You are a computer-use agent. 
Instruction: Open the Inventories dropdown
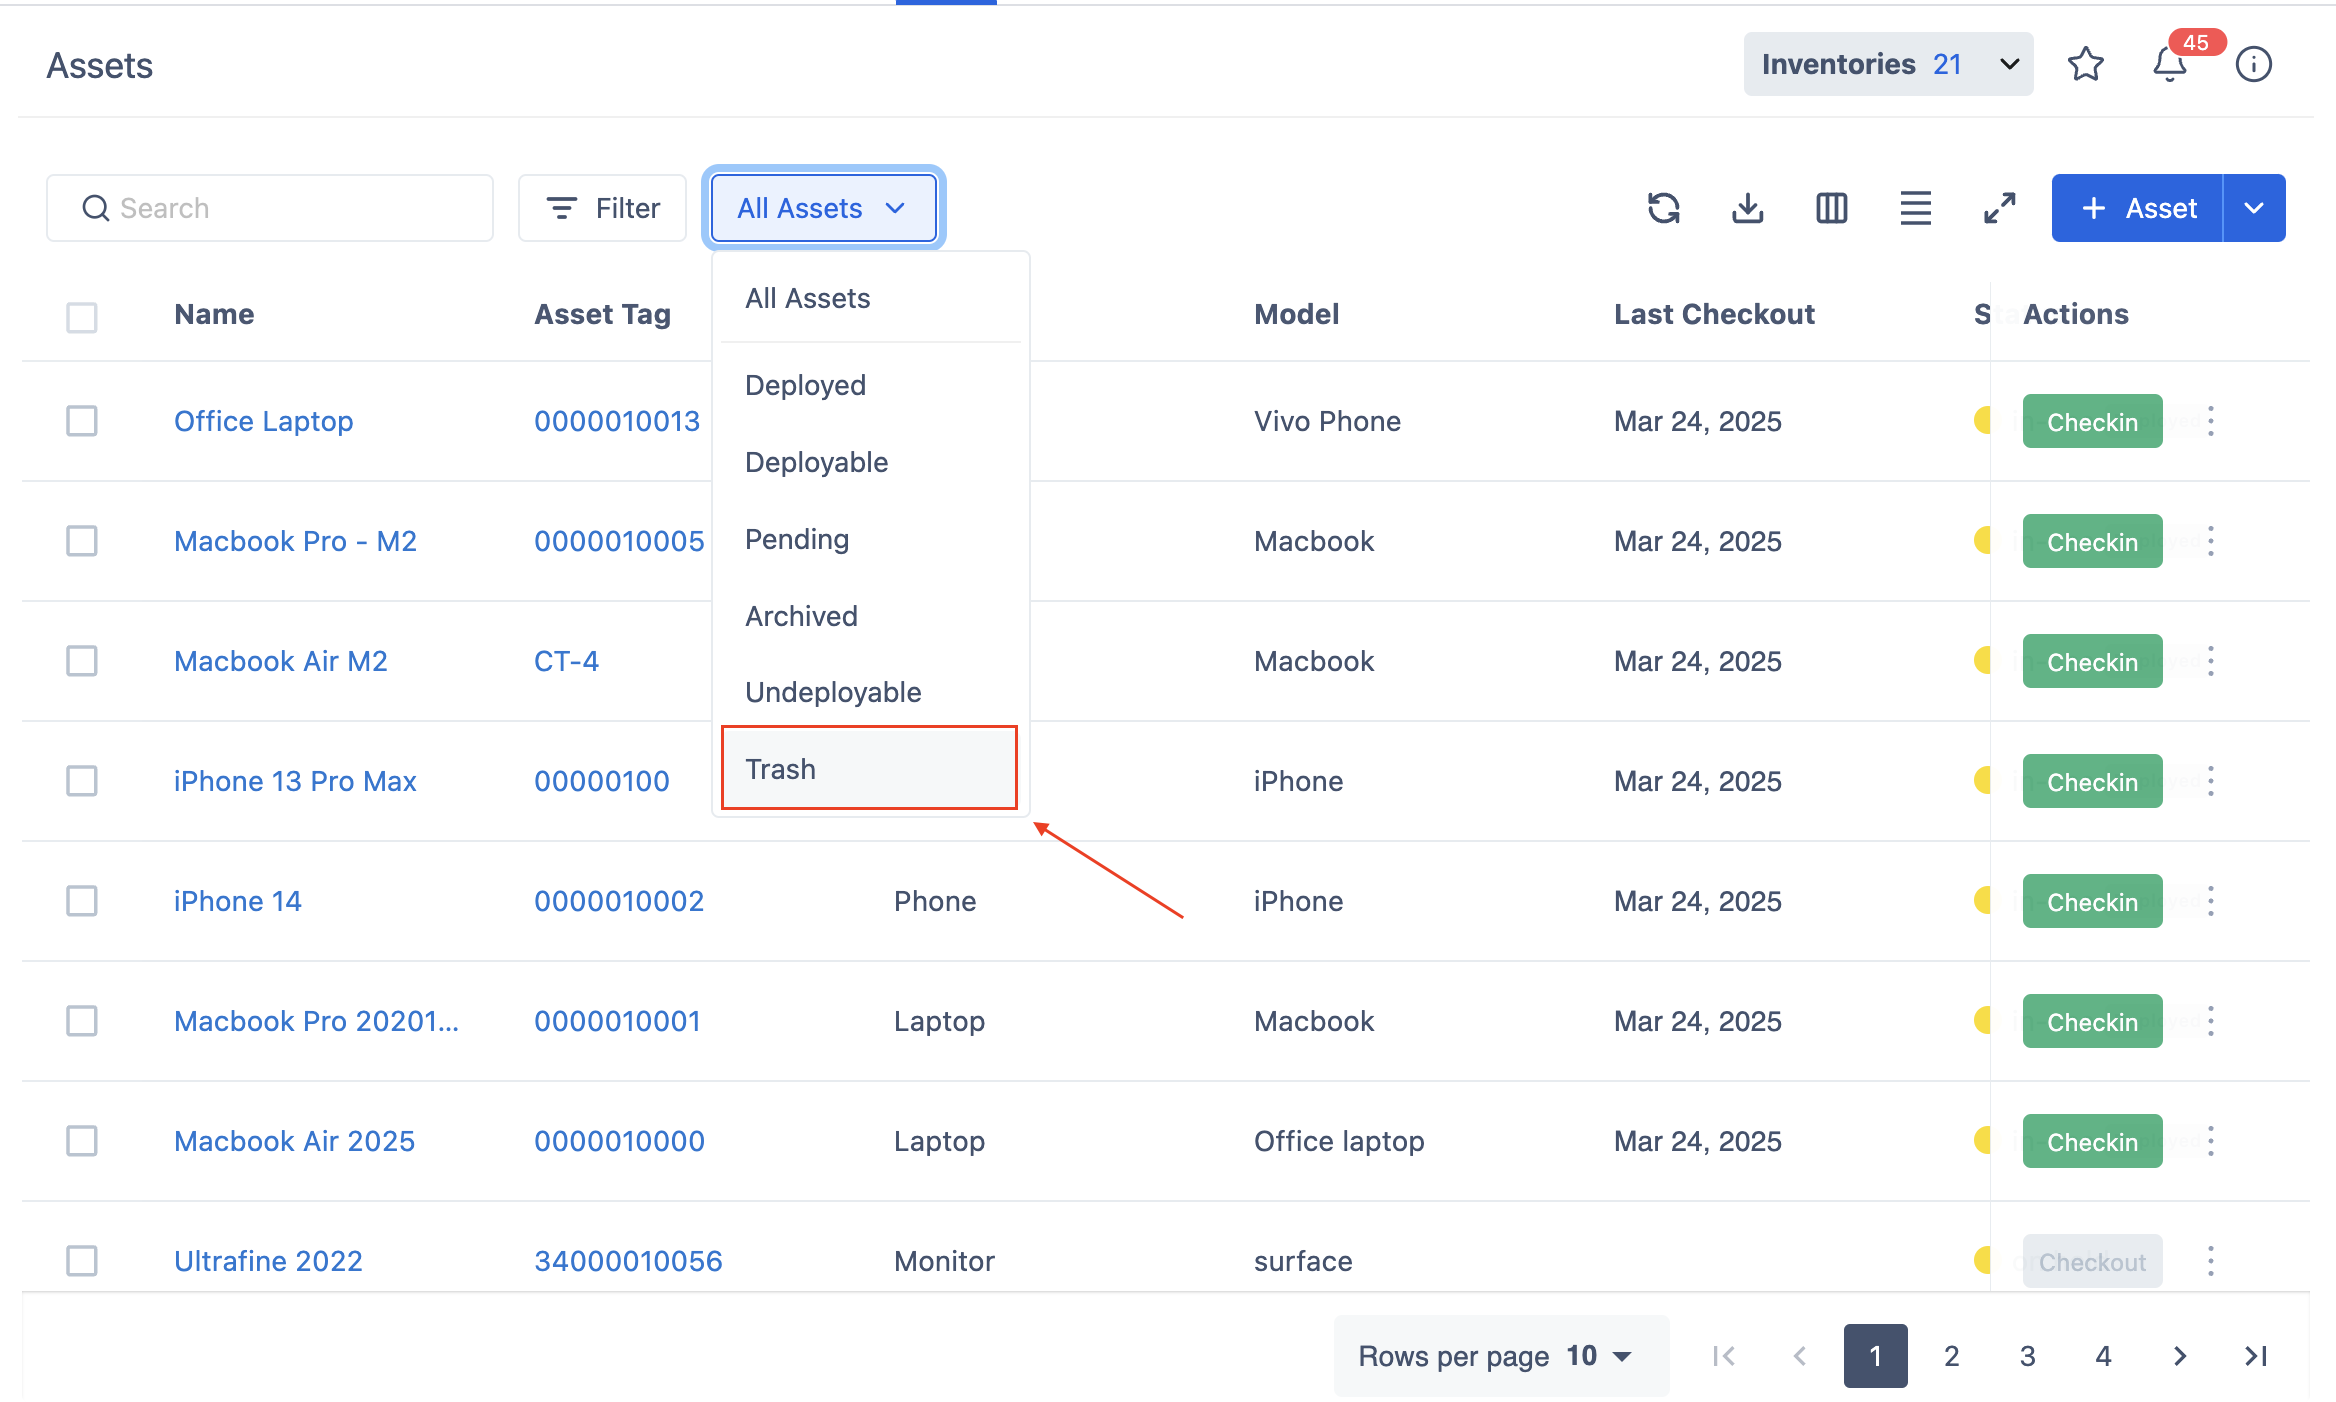1887,65
